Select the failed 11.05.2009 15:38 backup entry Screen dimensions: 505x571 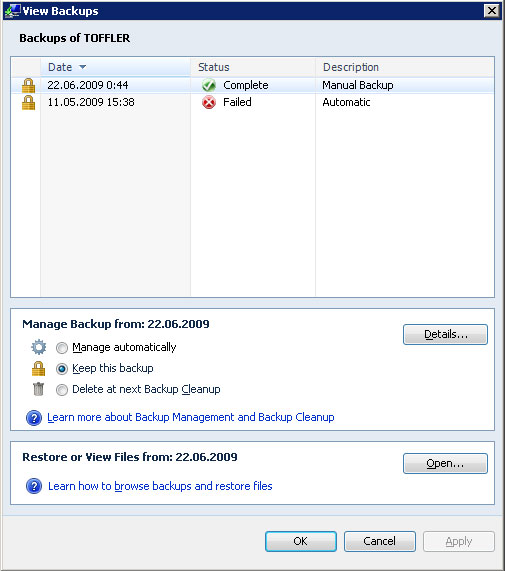(x=253, y=103)
